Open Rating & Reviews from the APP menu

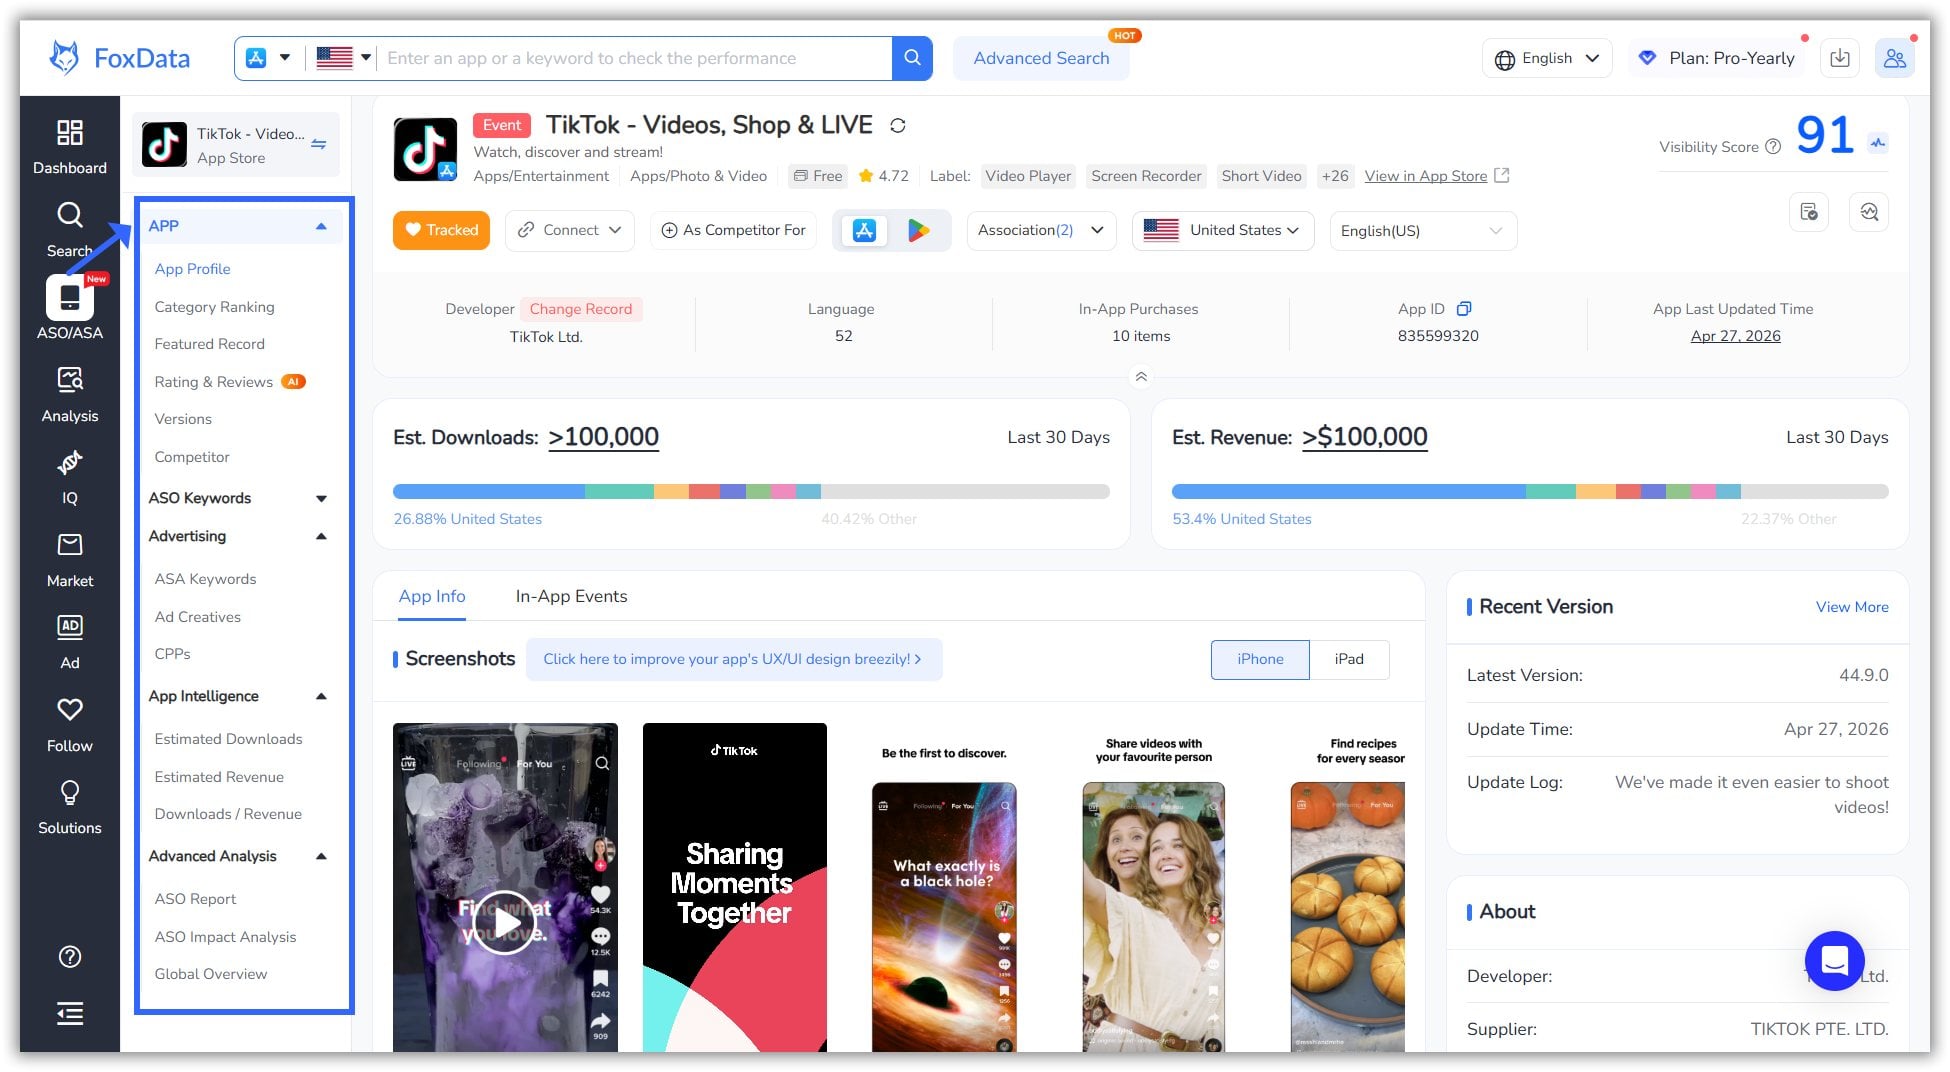213,381
